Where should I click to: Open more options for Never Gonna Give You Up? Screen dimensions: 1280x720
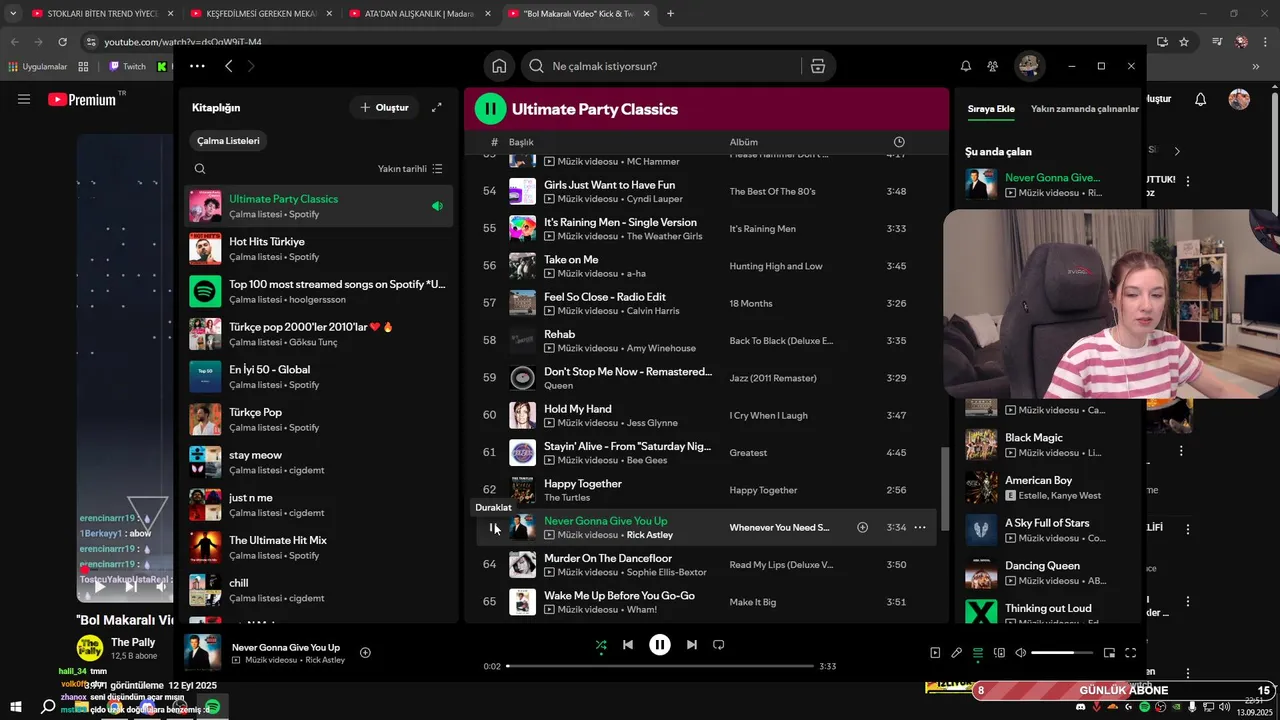click(x=920, y=527)
